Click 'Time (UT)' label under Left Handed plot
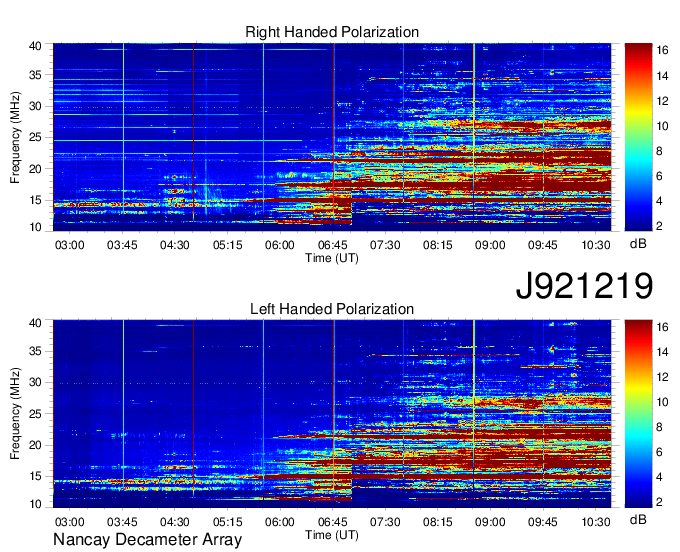 coord(332,536)
